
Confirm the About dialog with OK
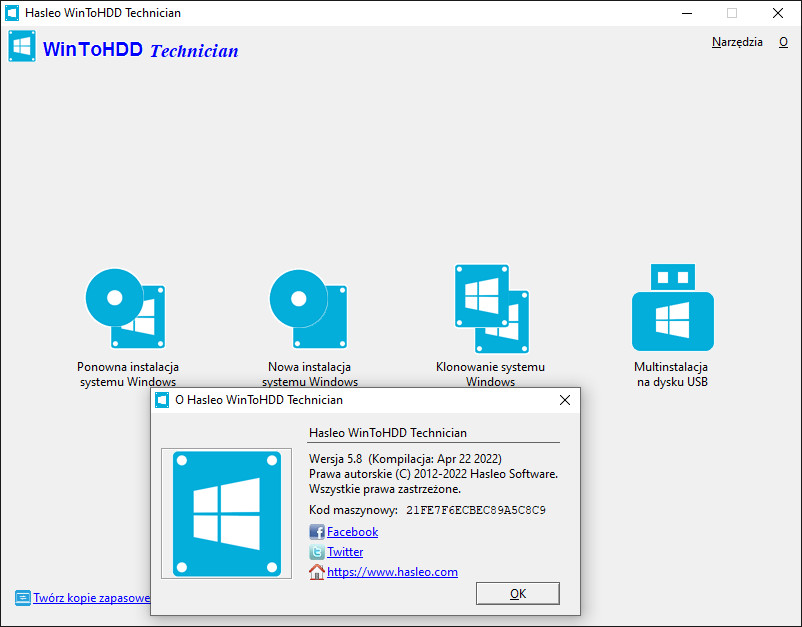(x=518, y=593)
